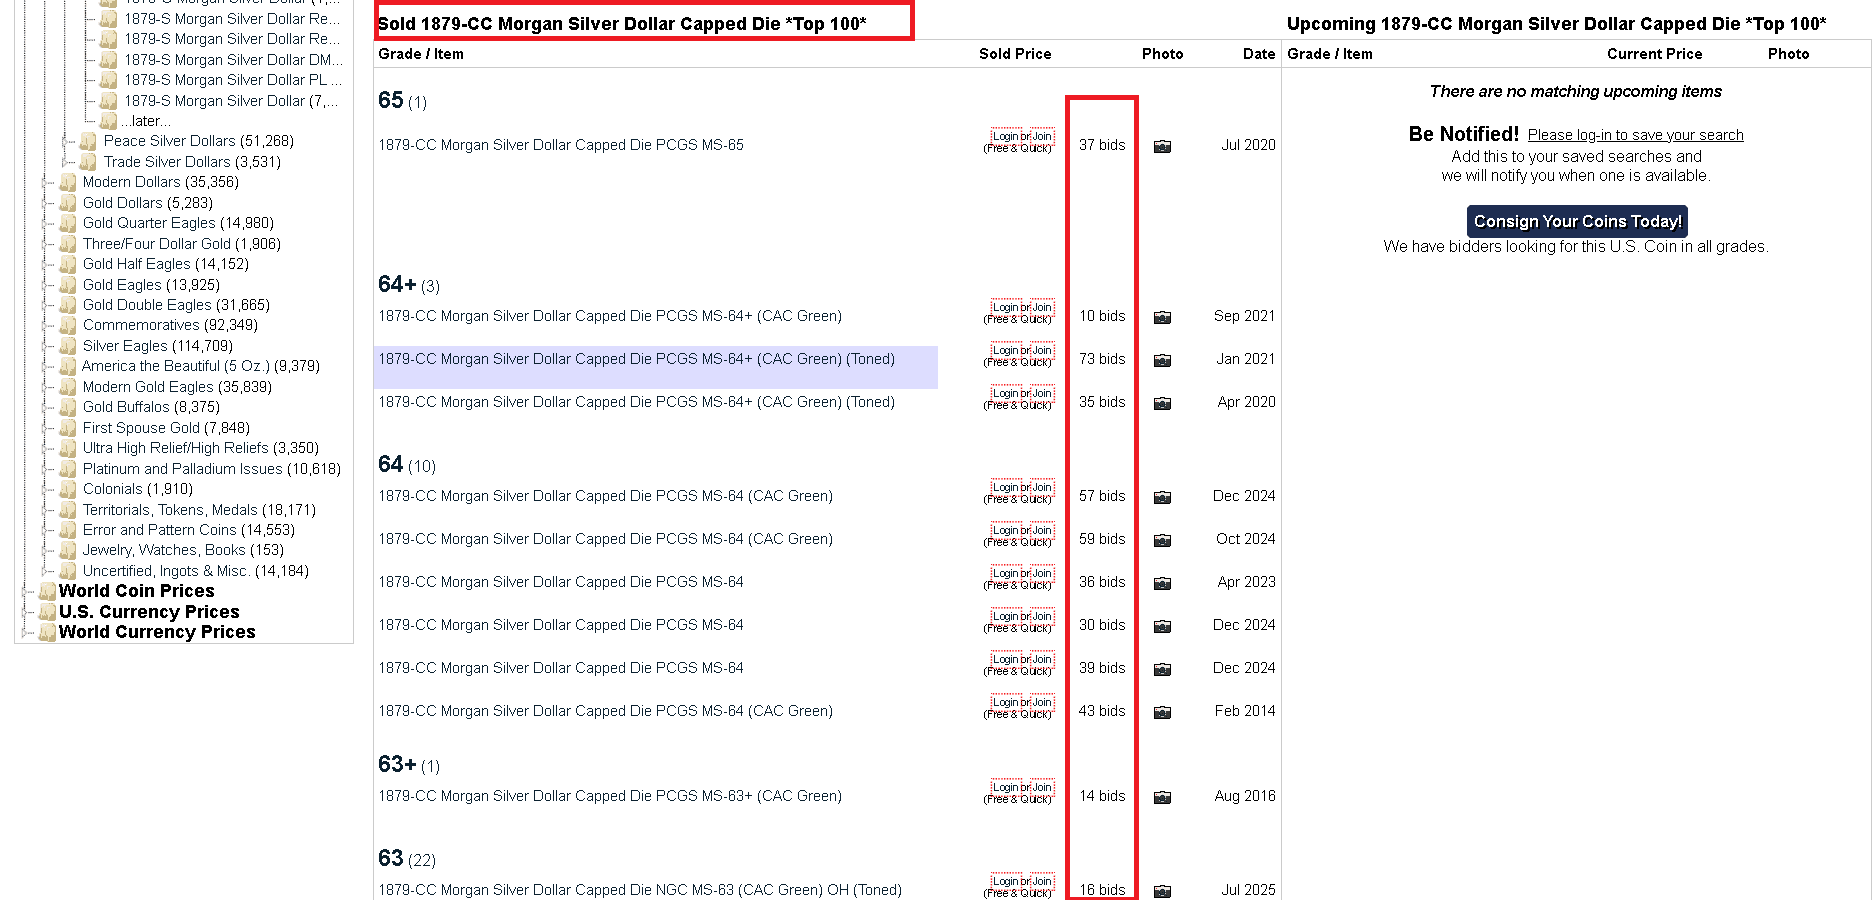Show photo for the Feb 2014 MS-64 sale
This screenshot has width=1876, height=900.
1162,712
